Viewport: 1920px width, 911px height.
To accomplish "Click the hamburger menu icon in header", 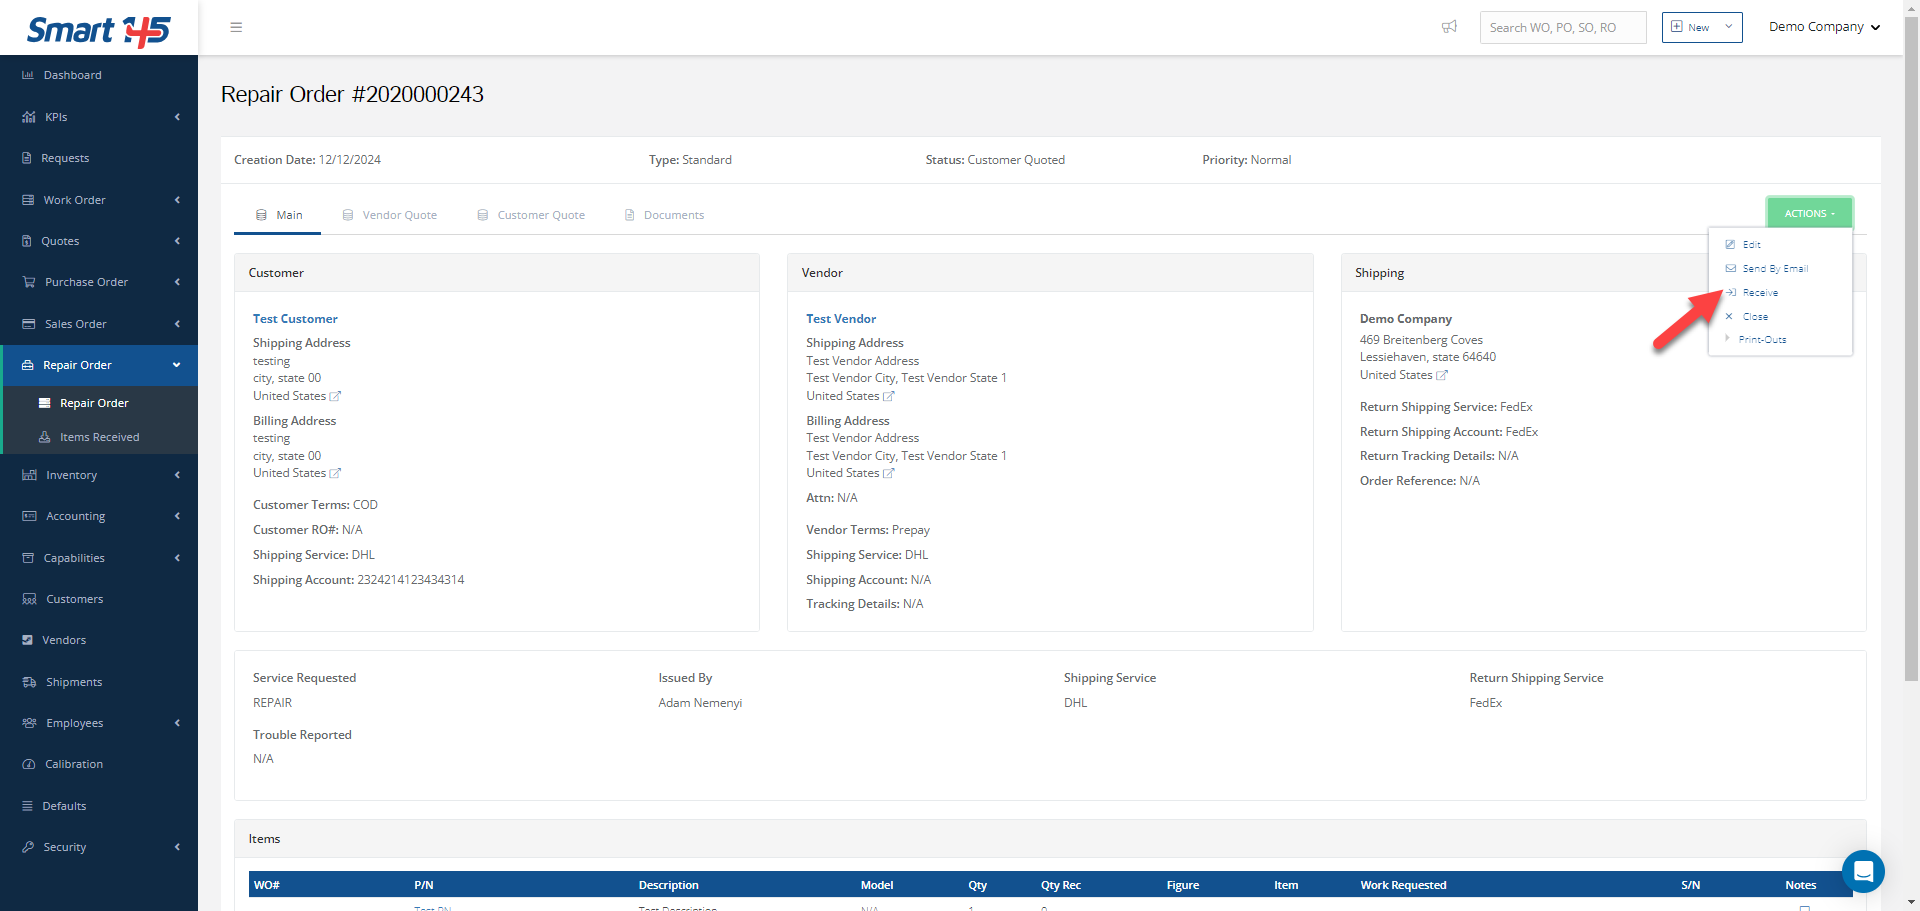I will [236, 27].
